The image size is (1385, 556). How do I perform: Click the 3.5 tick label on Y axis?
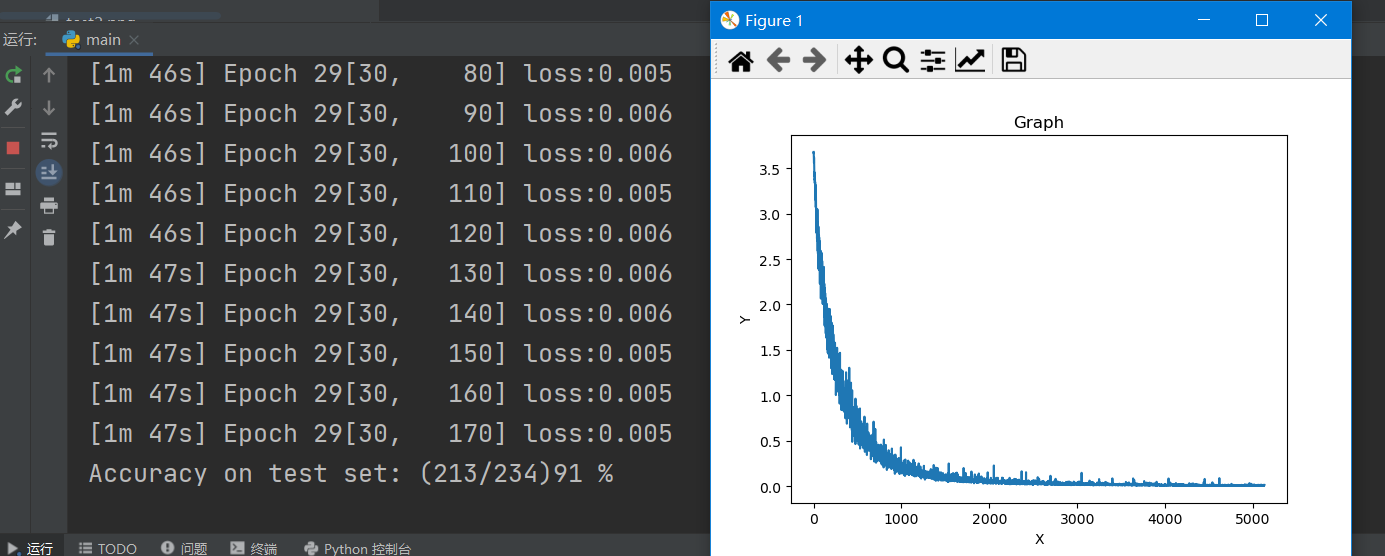pos(771,169)
